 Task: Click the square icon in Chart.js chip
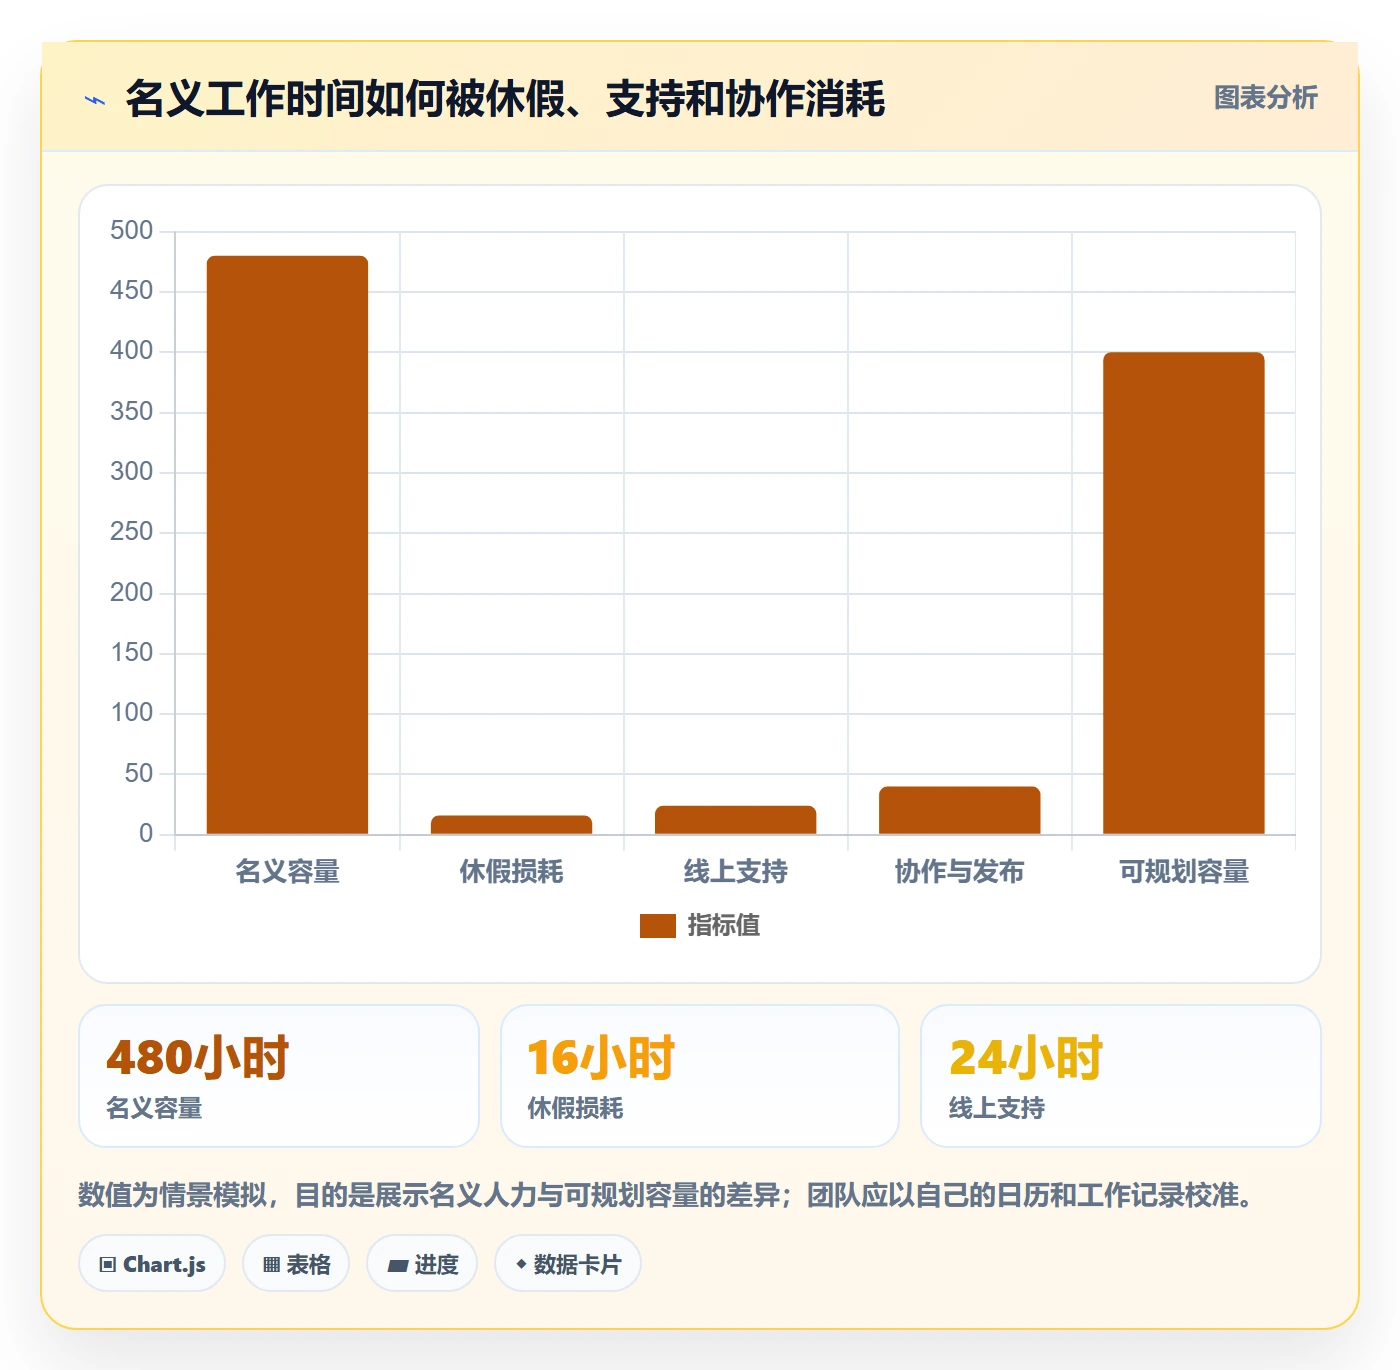108,1265
